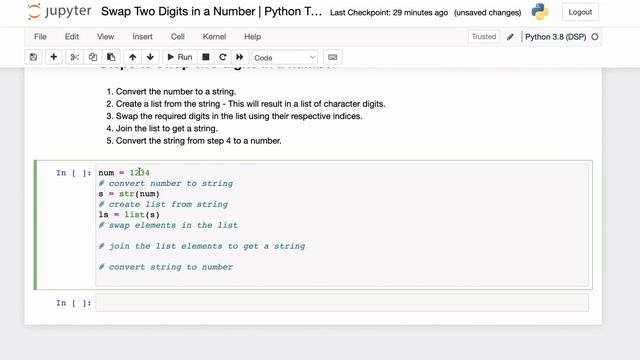Click the code line 'num = 1234'
The height and width of the screenshot is (360, 640).
124,173
